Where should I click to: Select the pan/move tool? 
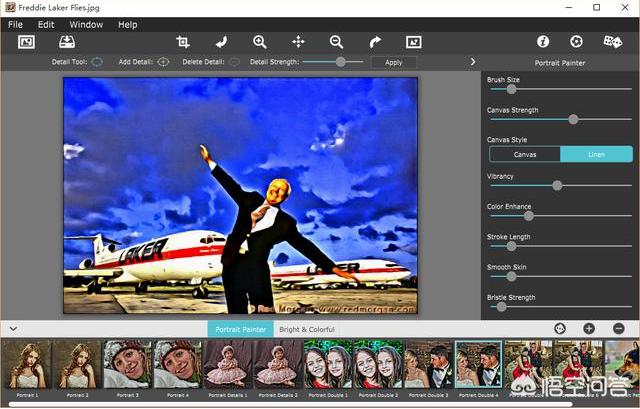(298, 42)
